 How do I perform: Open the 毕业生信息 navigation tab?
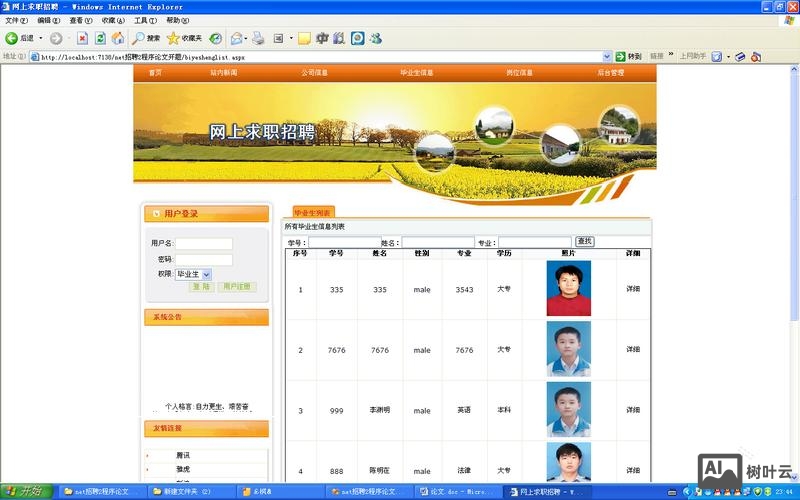(416, 73)
